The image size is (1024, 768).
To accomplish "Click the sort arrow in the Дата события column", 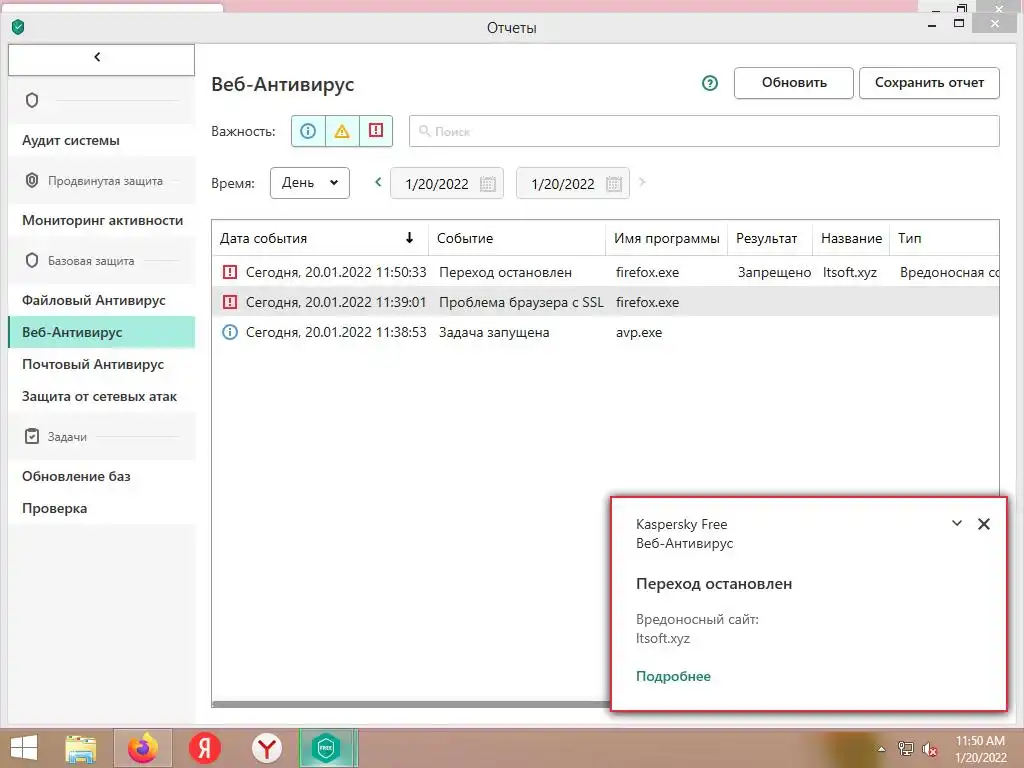I will click(409, 238).
